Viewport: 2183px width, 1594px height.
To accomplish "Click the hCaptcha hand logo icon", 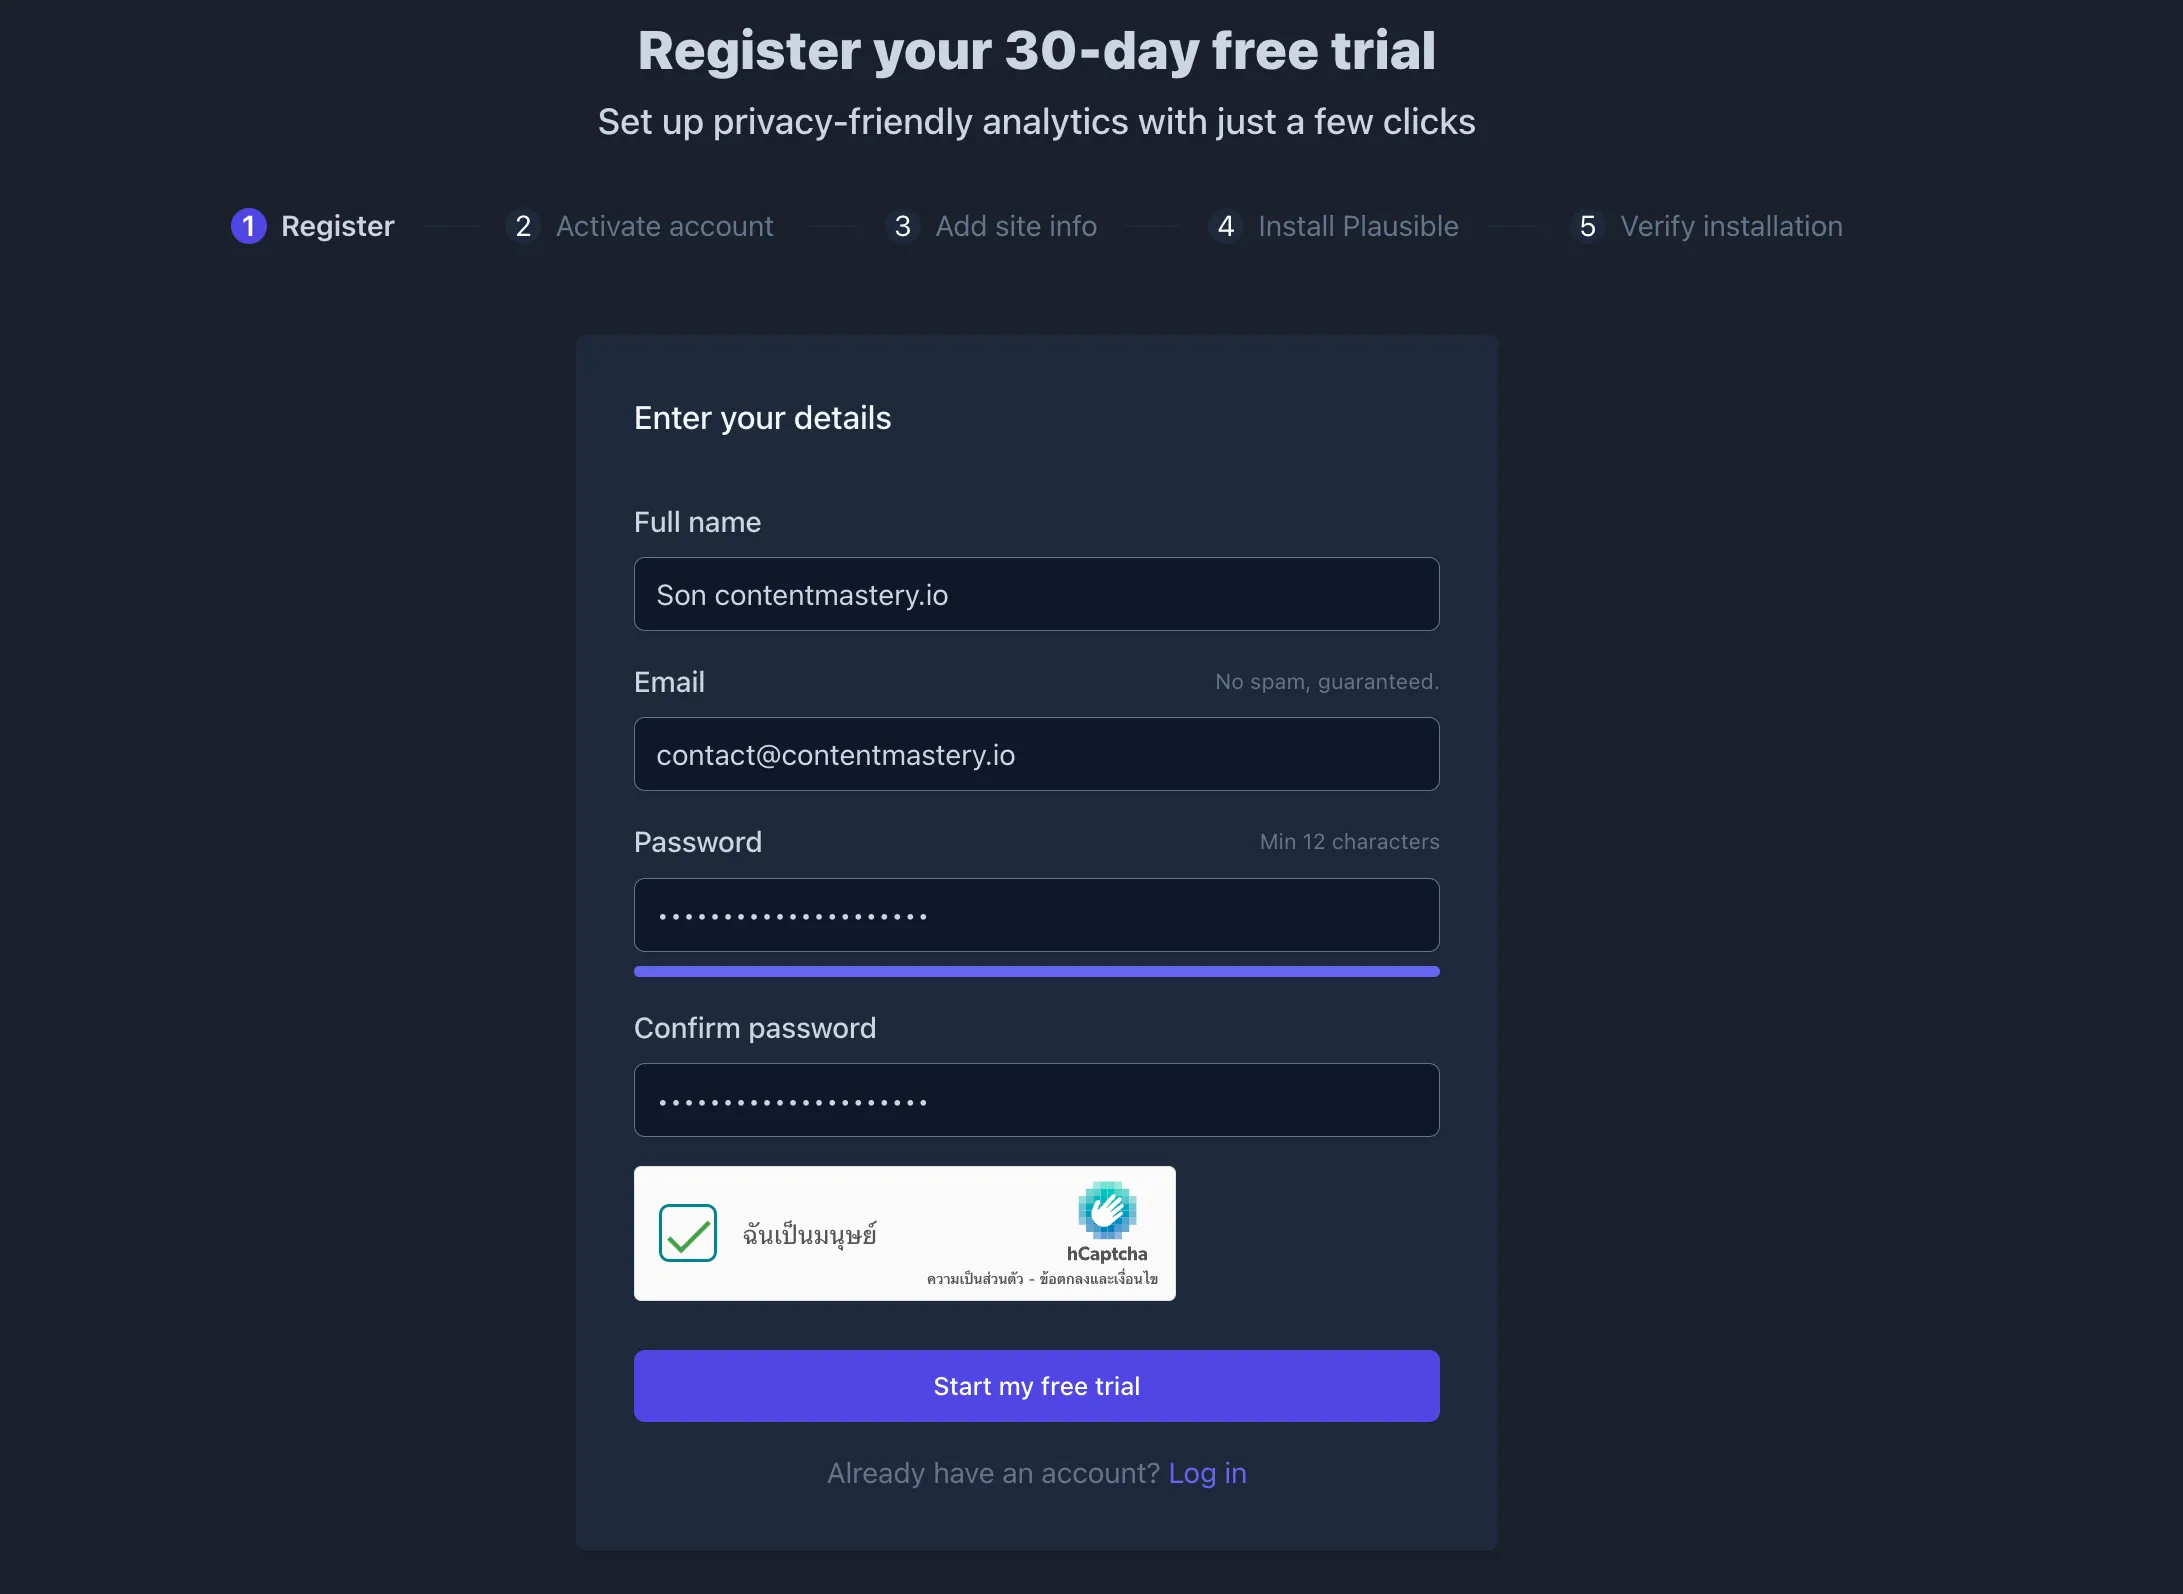I will [1107, 1209].
